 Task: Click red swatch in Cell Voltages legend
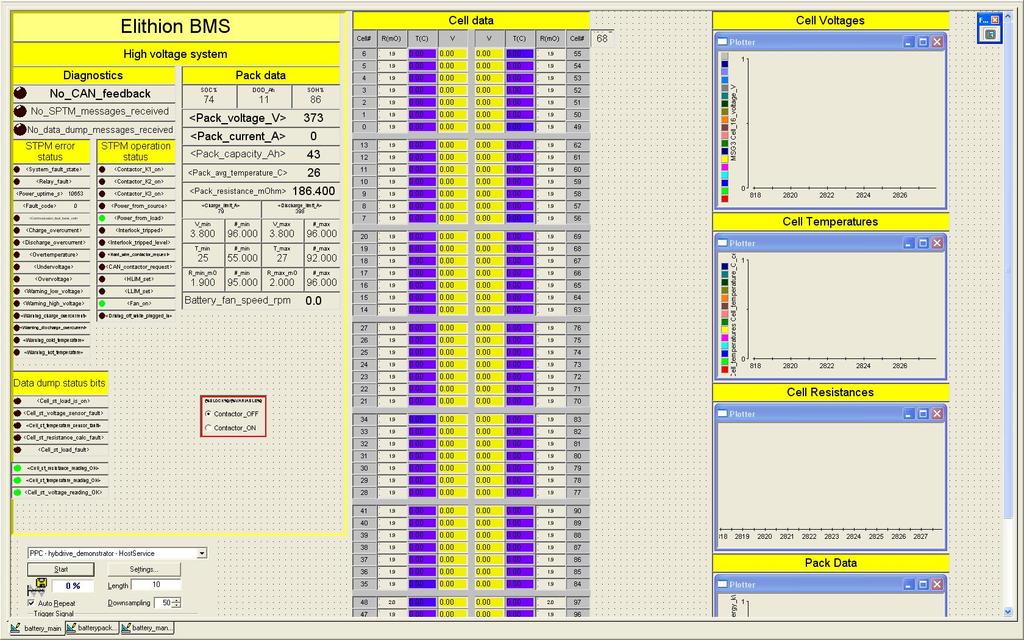pos(725,199)
